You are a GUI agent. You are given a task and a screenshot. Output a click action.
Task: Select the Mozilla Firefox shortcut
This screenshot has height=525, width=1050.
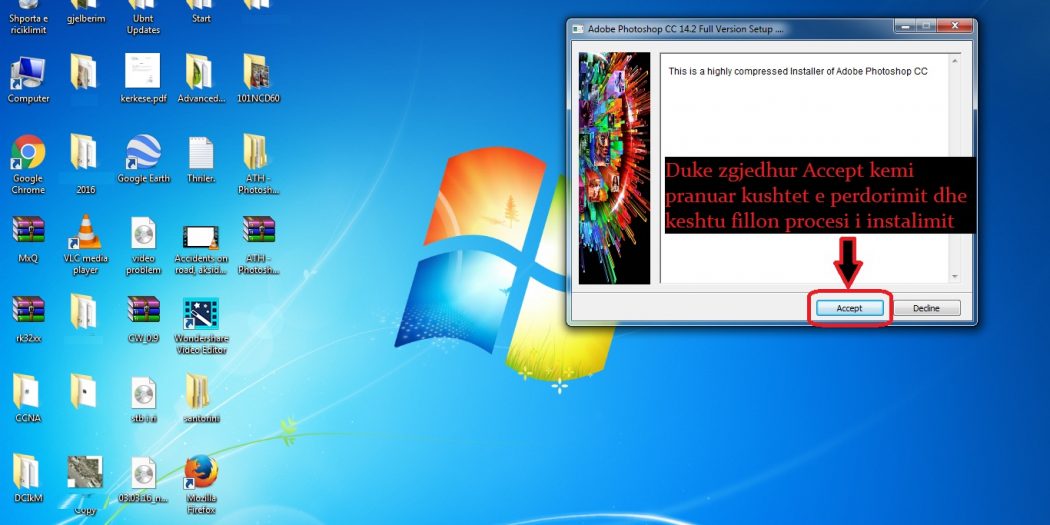click(201, 485)
